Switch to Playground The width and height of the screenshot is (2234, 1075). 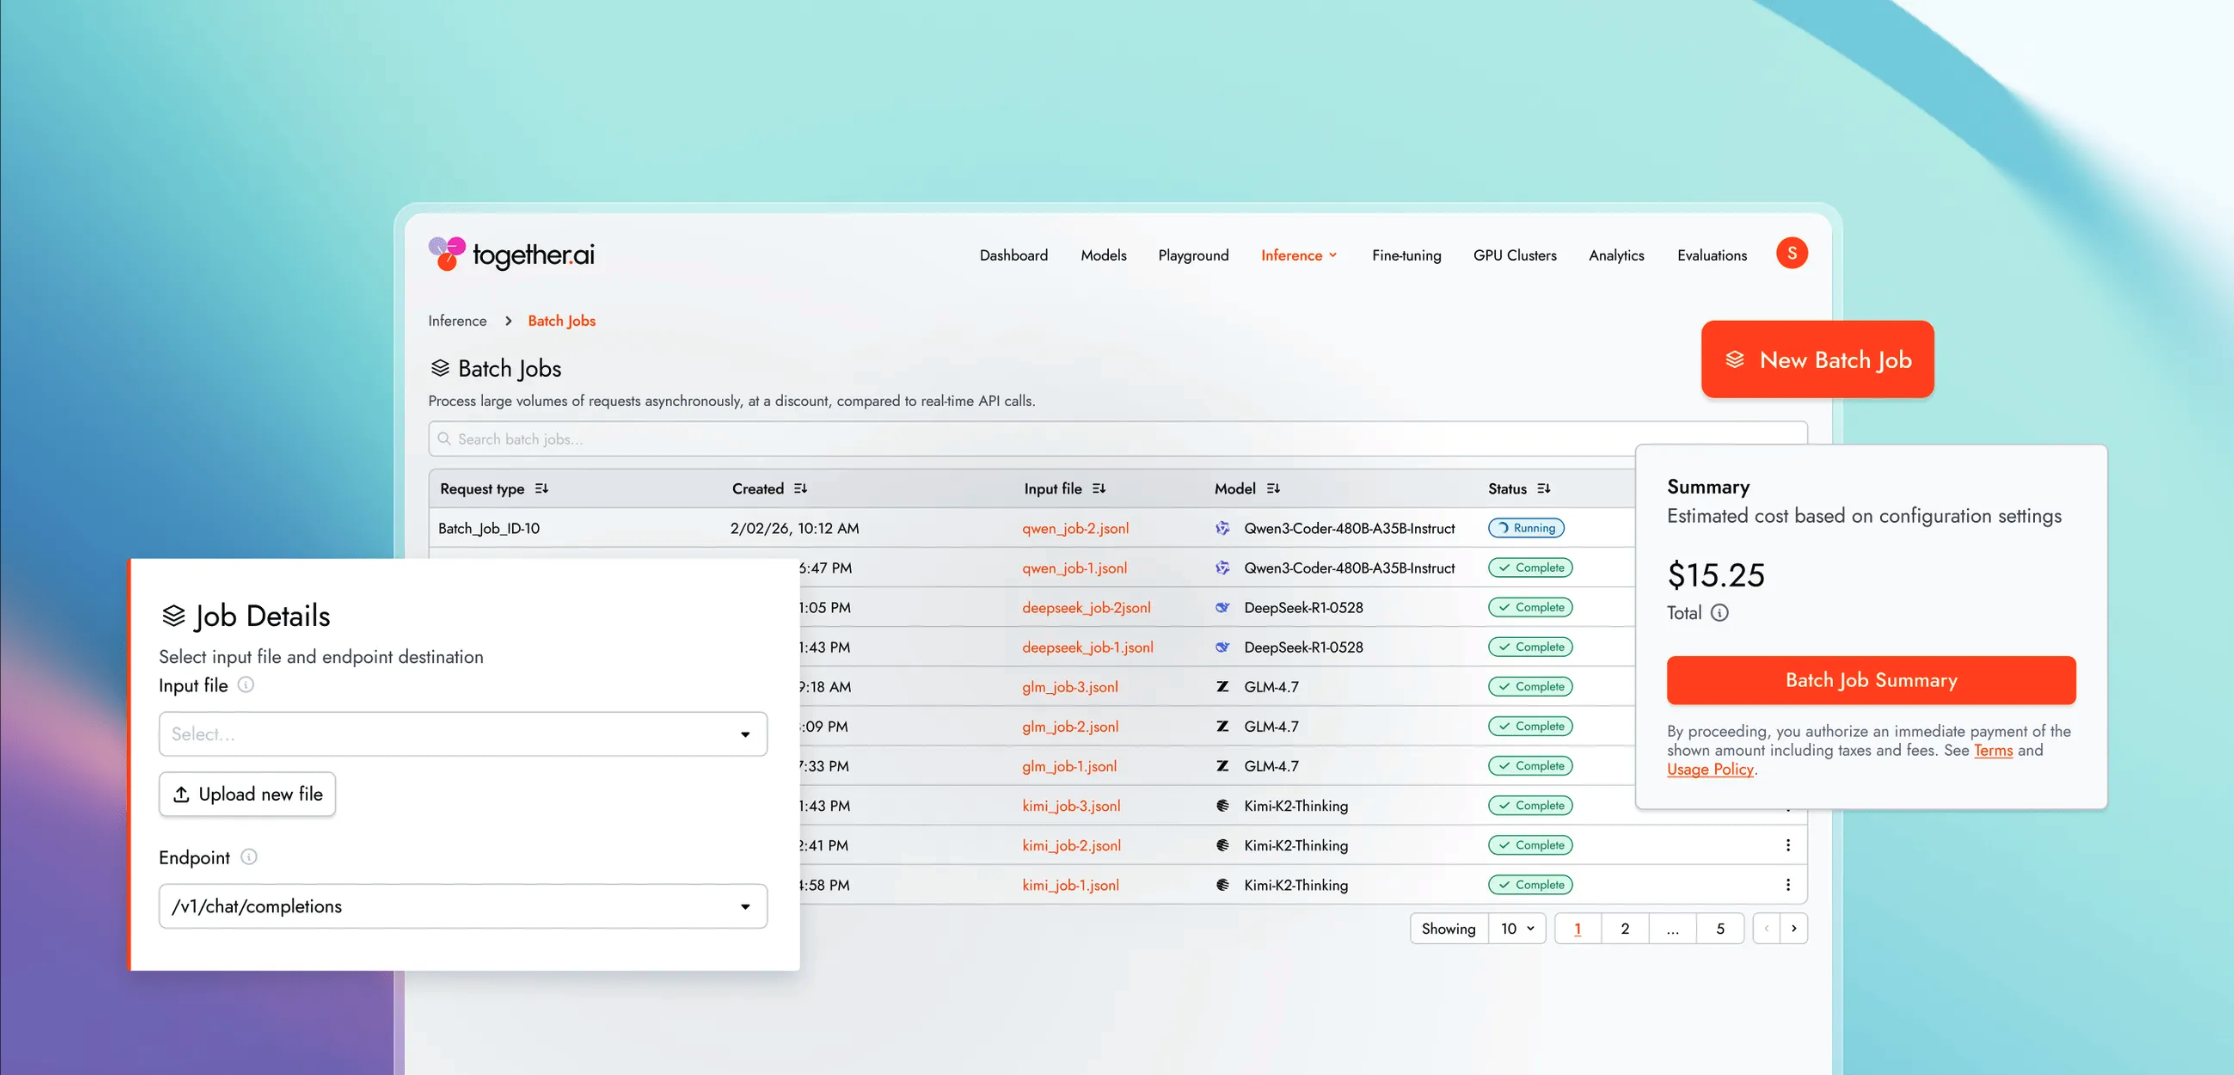[1193, 255]
